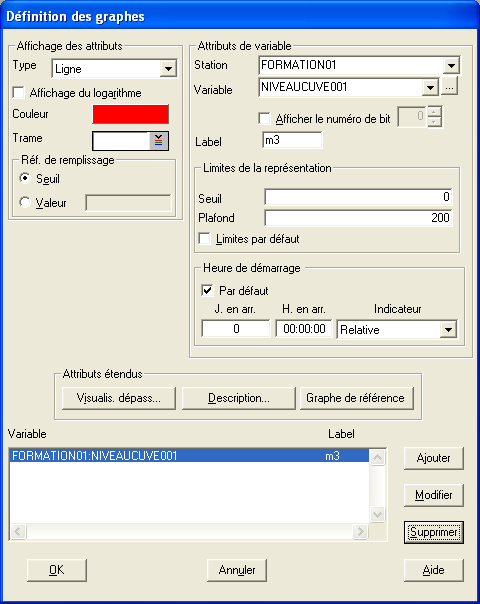The image size is (480, 604).
Task: Select FORMATION01:NIVEAUCUVE001 list entry
Action: click(189, 456)
